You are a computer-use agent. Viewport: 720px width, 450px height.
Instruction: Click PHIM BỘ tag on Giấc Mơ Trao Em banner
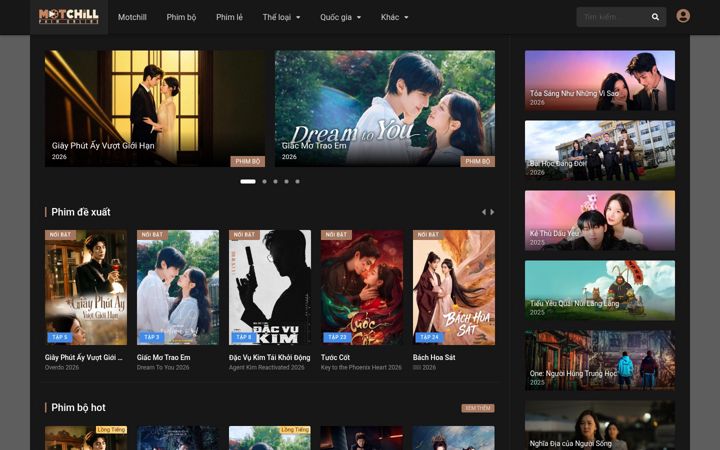pos(478,161)
